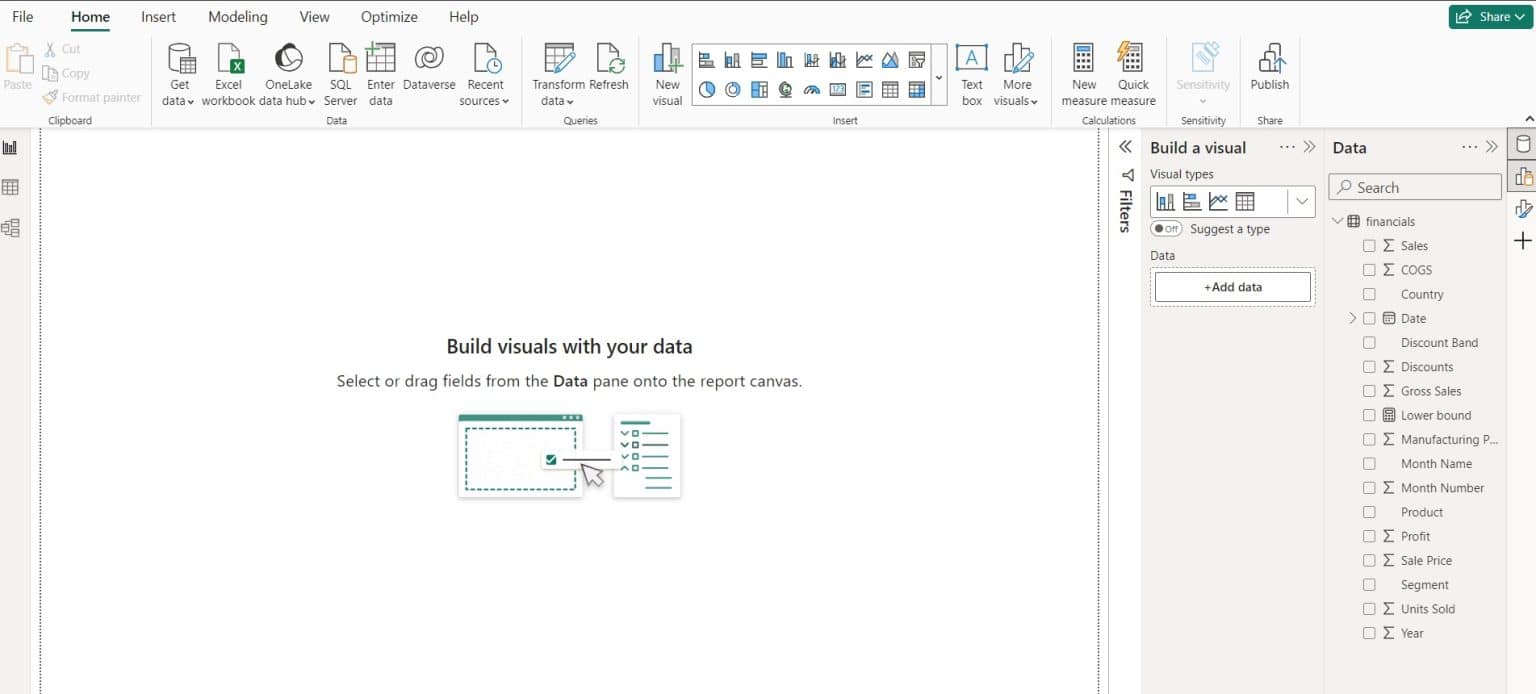Expand the Date field hierarchy
The image size is (1536, 694).
[1352, 318]
